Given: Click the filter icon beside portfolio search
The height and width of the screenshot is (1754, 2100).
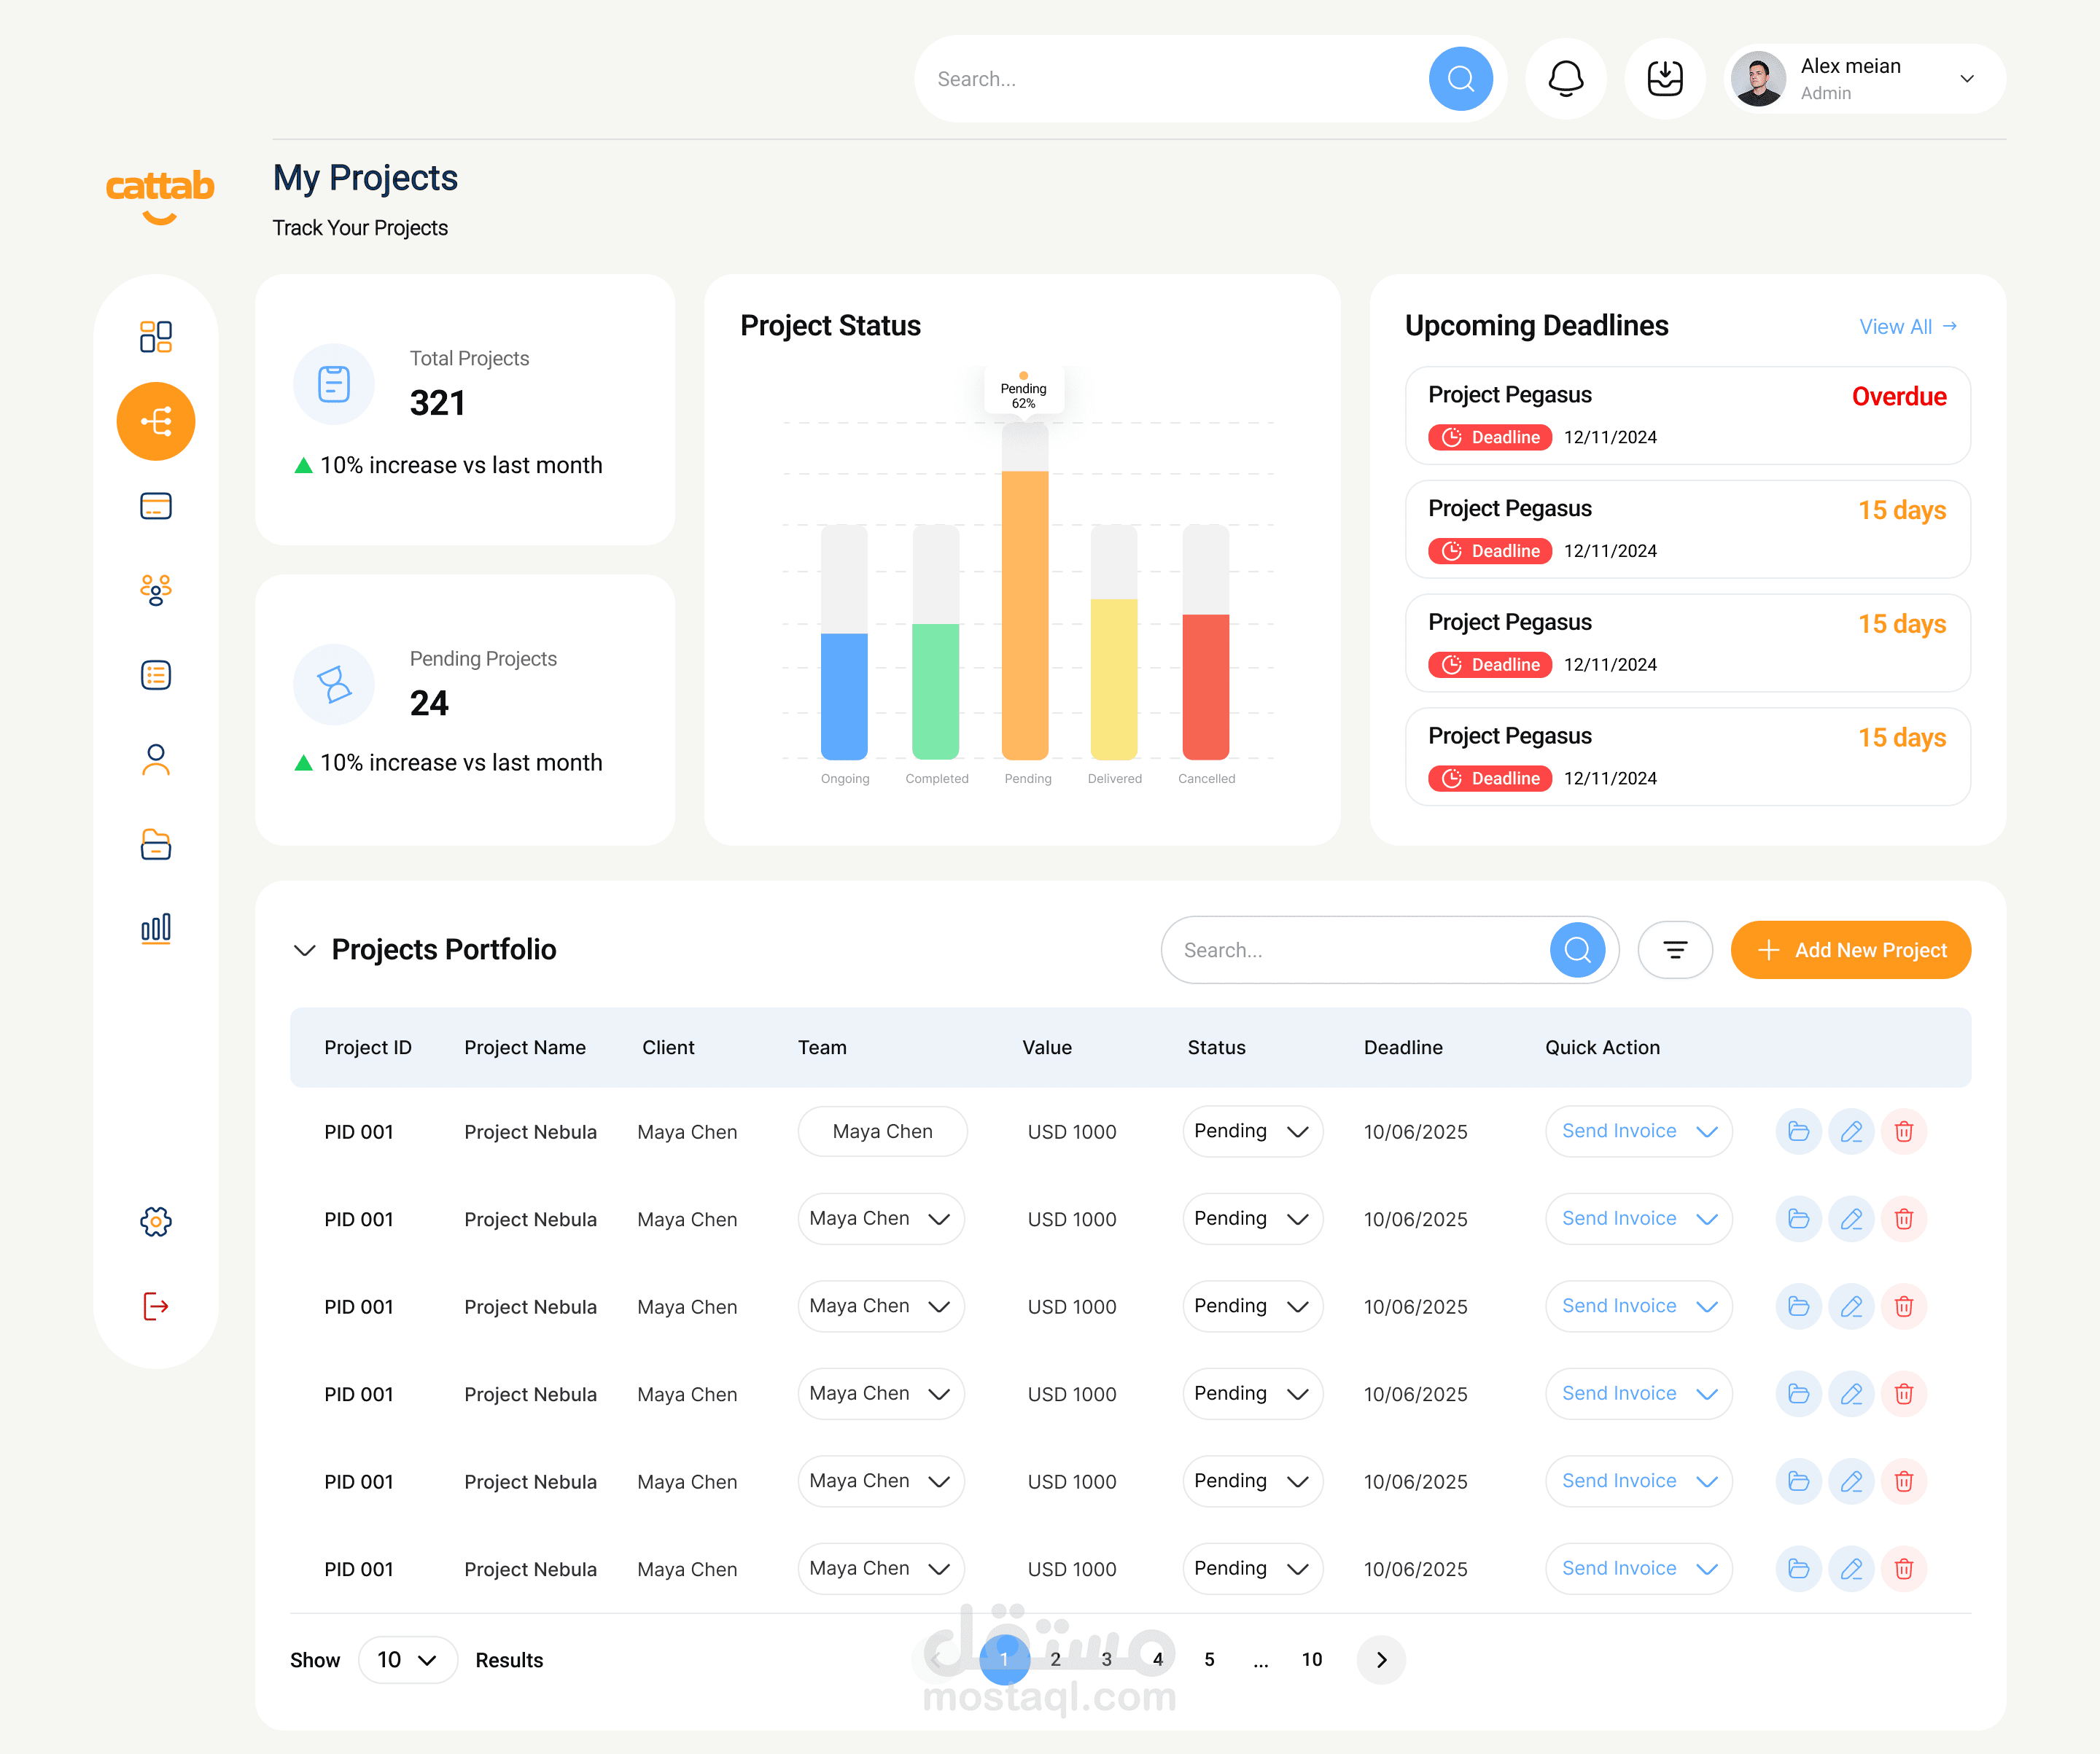Looking at the screenshot, I should click(1675, 949).
